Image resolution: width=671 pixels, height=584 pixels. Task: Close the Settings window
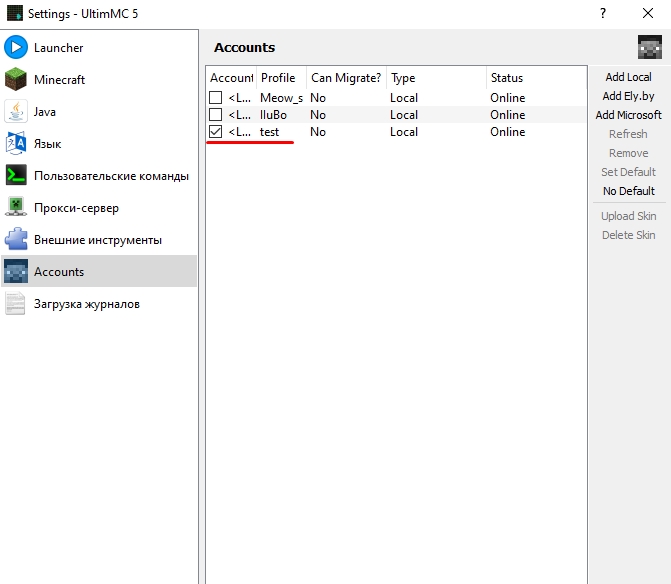pos(648,13)
